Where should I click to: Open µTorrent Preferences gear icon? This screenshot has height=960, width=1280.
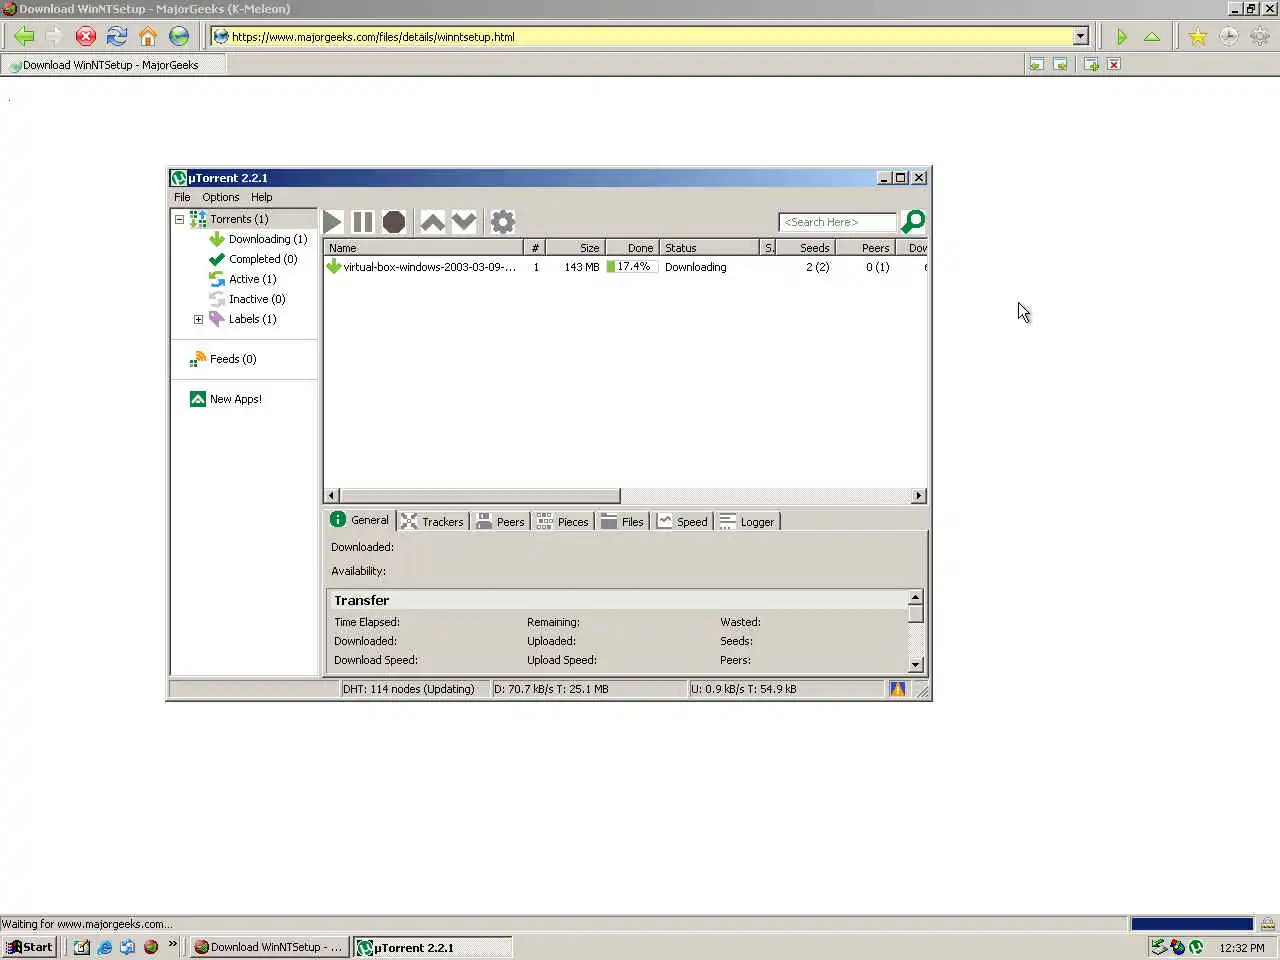[x=503, y=222]
